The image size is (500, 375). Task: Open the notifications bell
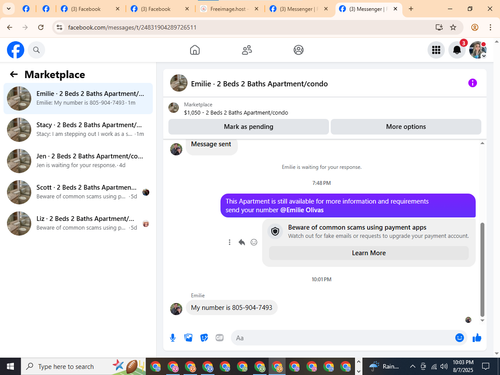pos(457,50)
